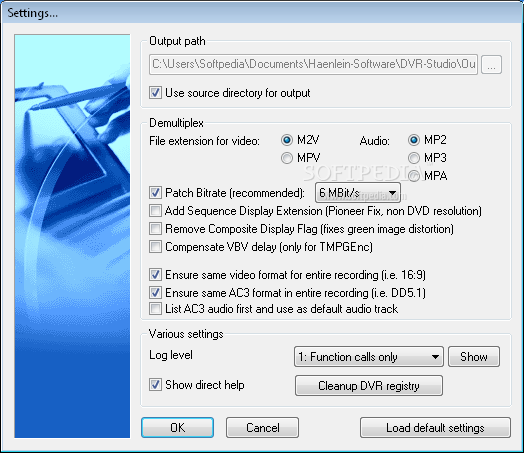This screenshot has height=453, width=524.
Task: Click the Output path text field
Action: pos(313,64)
